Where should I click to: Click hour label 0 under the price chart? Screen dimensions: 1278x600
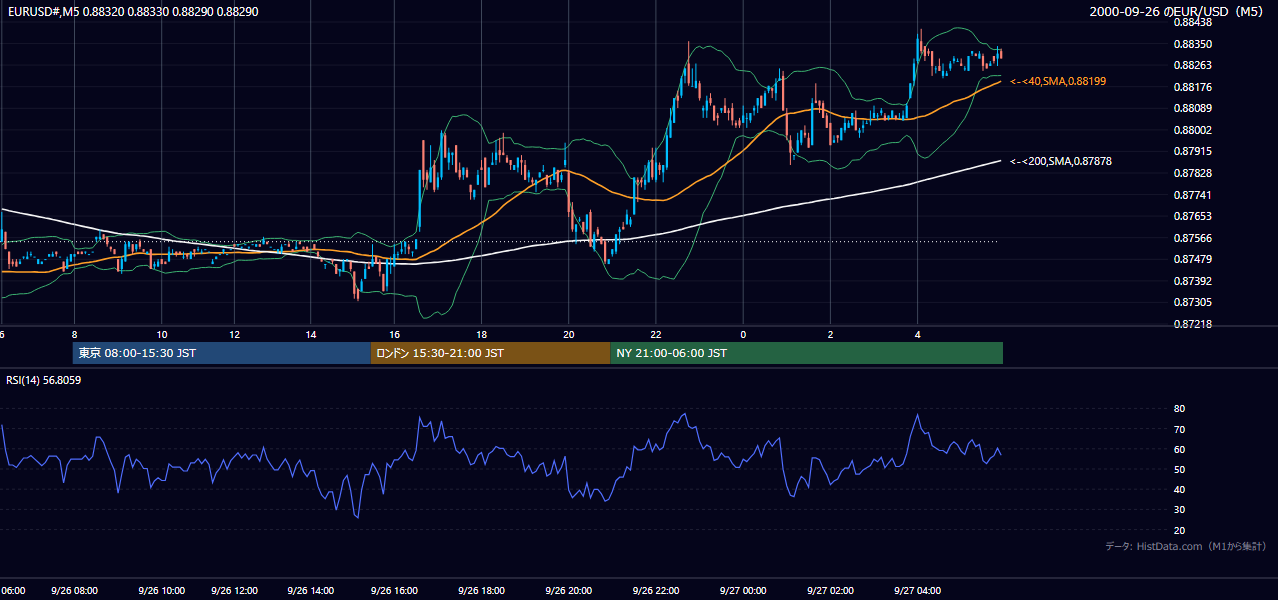pos(743,335)
